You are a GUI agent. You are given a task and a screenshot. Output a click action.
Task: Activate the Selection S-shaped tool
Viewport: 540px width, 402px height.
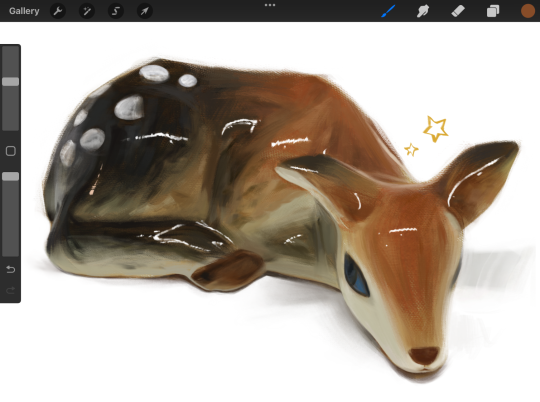(116, 11)
